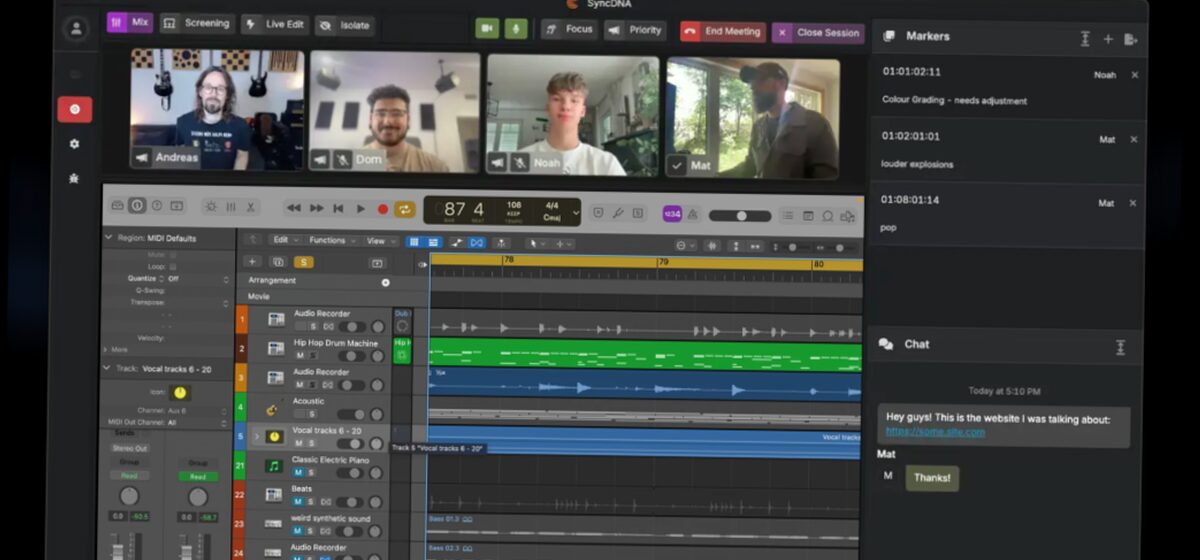Click the End Meeting button
The width and height of the screenshot is (1200, 560).
pos(723,32)
